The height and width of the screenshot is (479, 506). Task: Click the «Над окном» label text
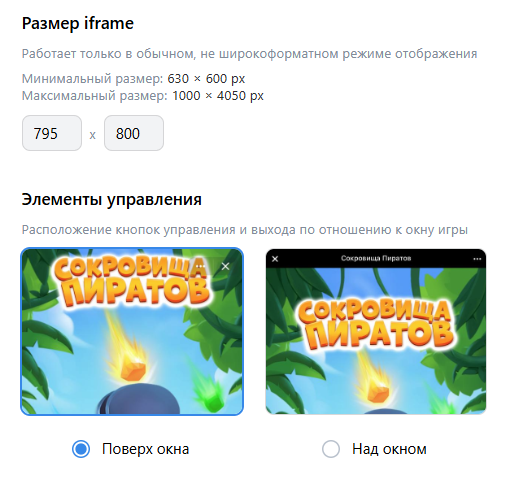(389, 449)
